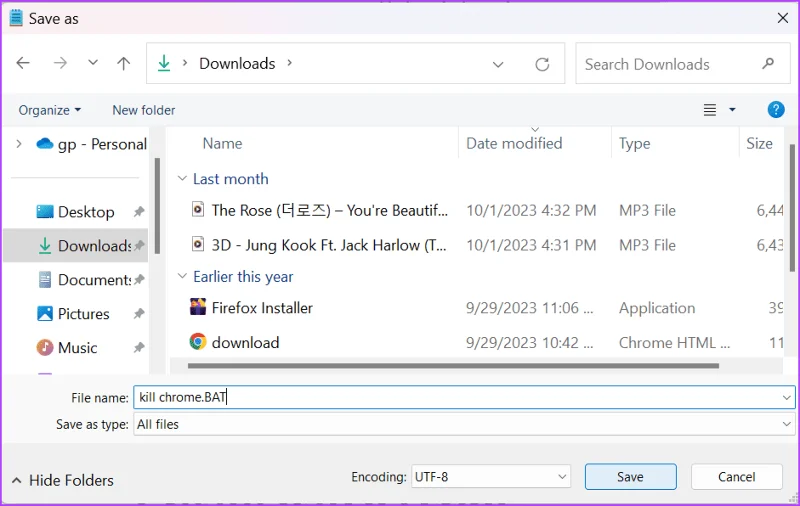Click the Documents icon in sidebar
This screenshot has width=800, height=506.
pos(45,280)
